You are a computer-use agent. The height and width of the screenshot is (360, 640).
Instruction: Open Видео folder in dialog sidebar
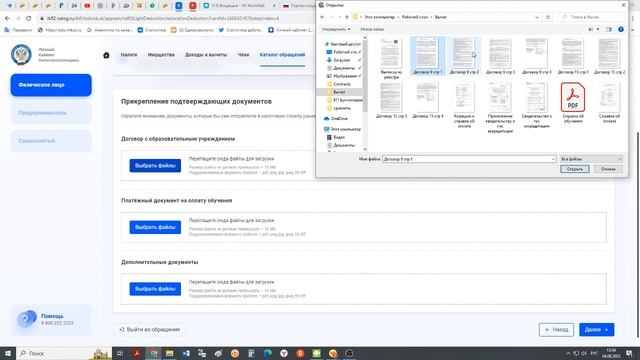tap(336, 137)
